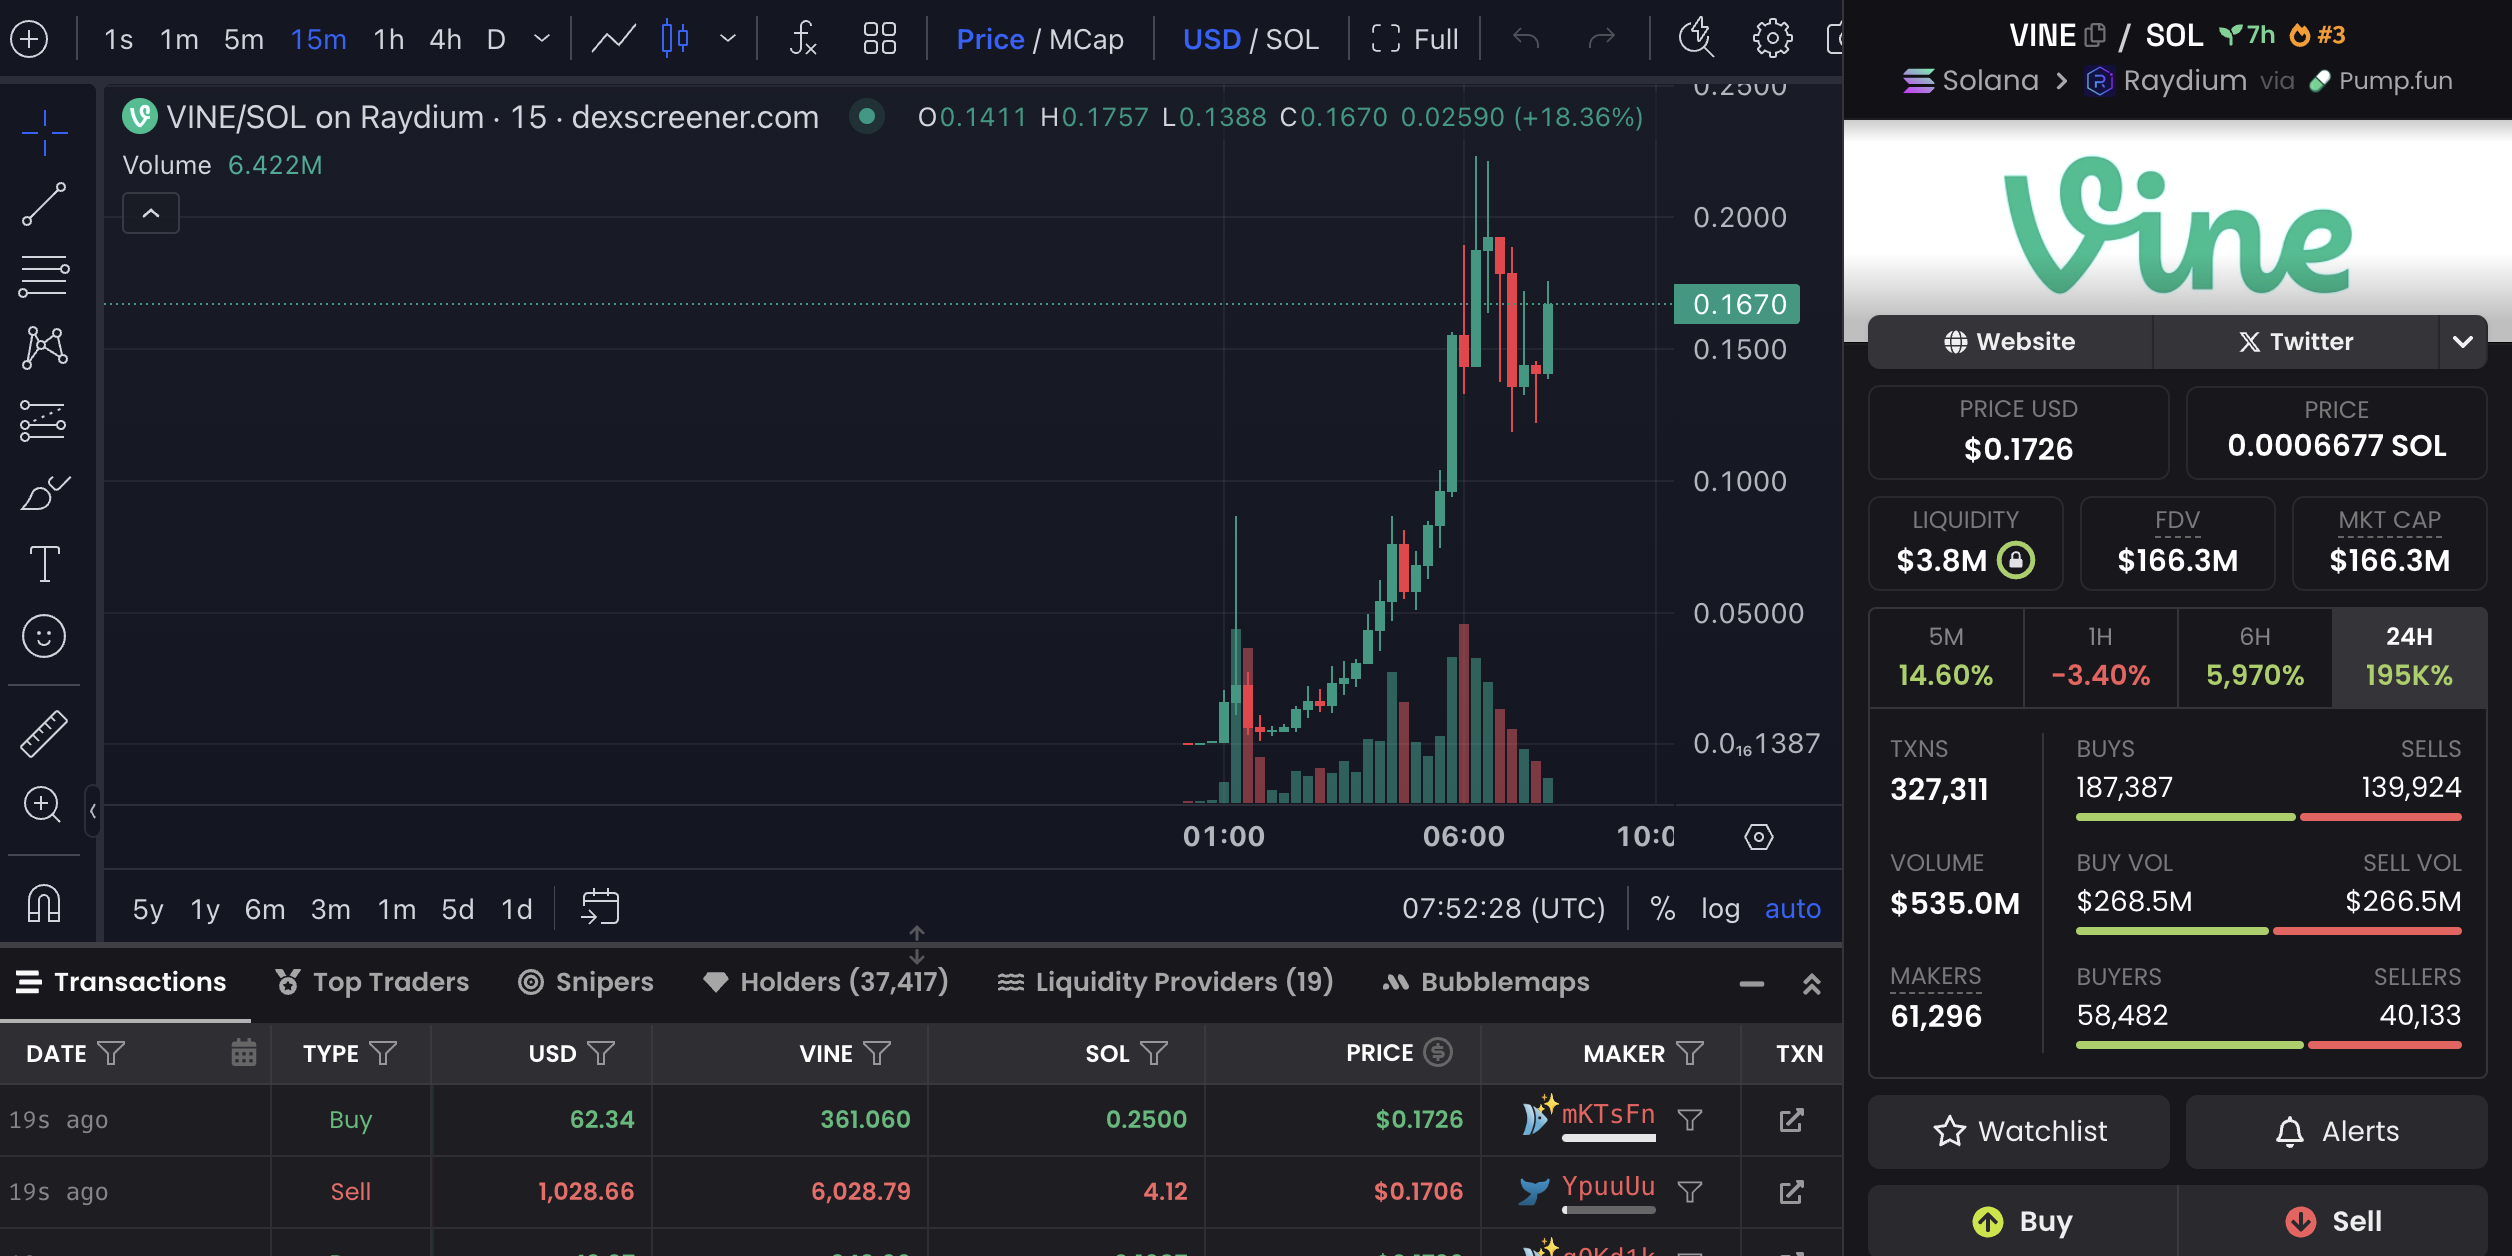Open the emoji icons tool
The image size is (2512, 1256).
(x=44, y=636)
